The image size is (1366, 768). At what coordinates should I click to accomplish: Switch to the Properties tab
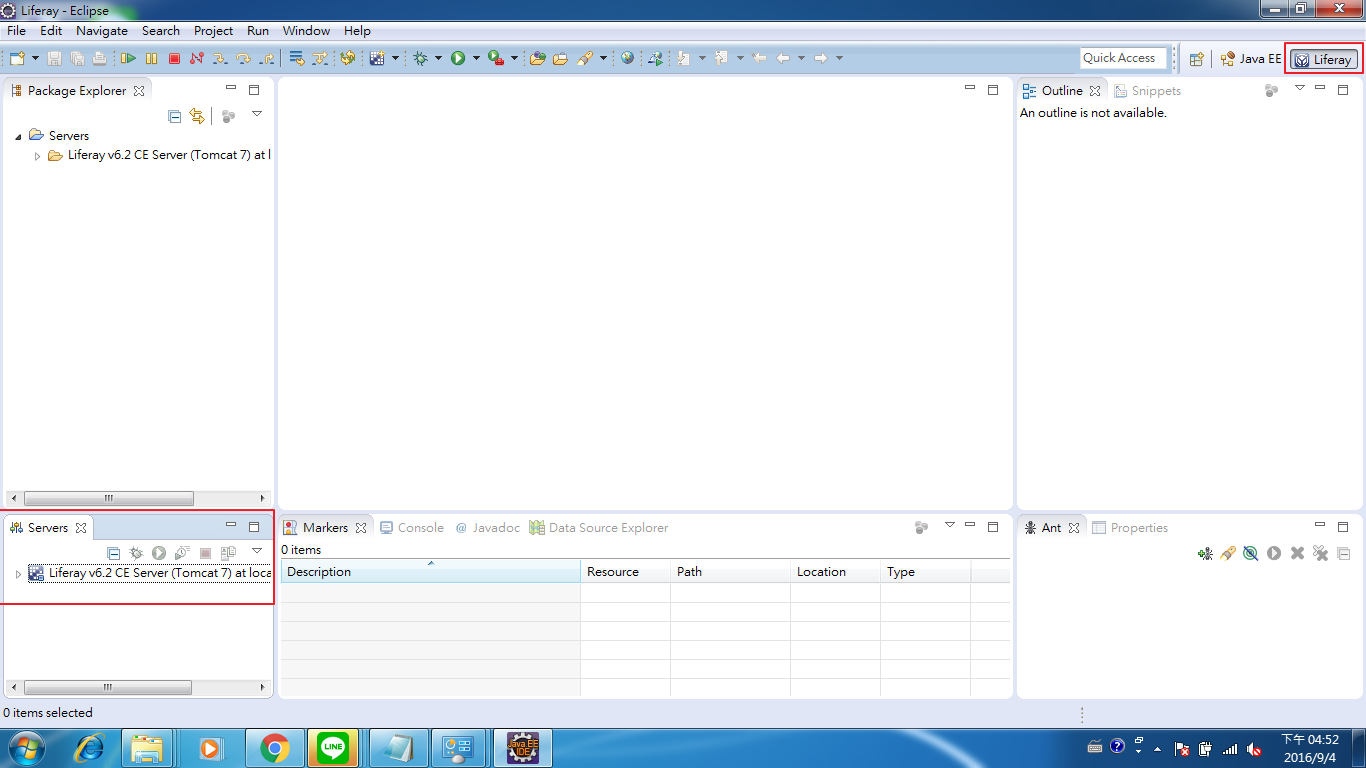[x=1130, y=528]
